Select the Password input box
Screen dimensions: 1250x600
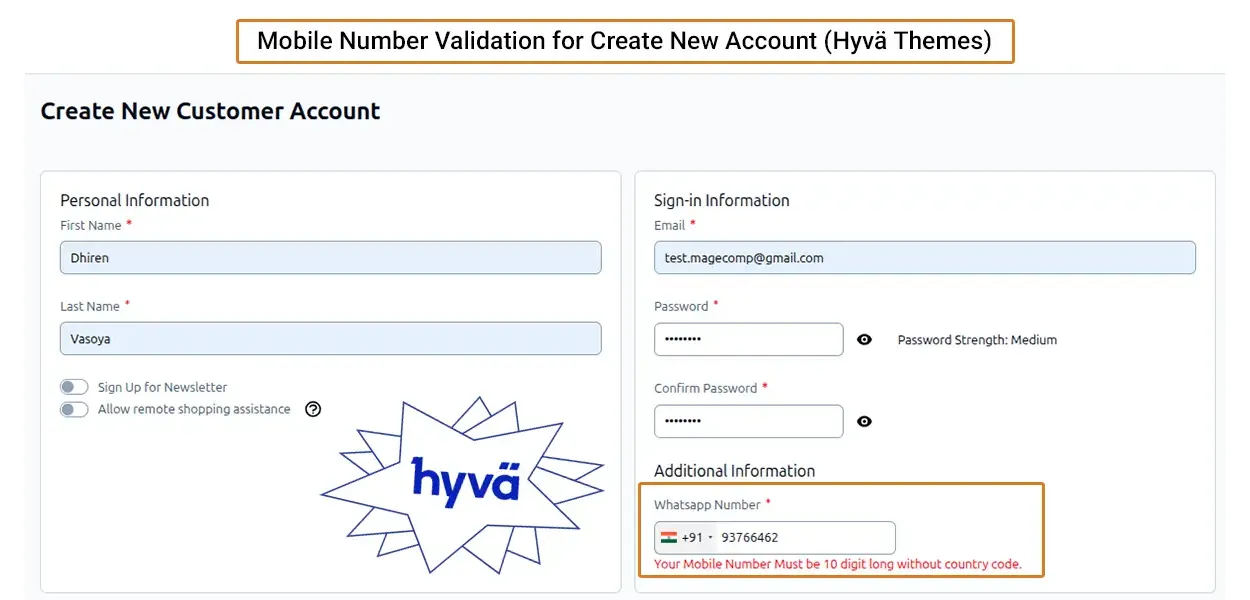[748, 340]
